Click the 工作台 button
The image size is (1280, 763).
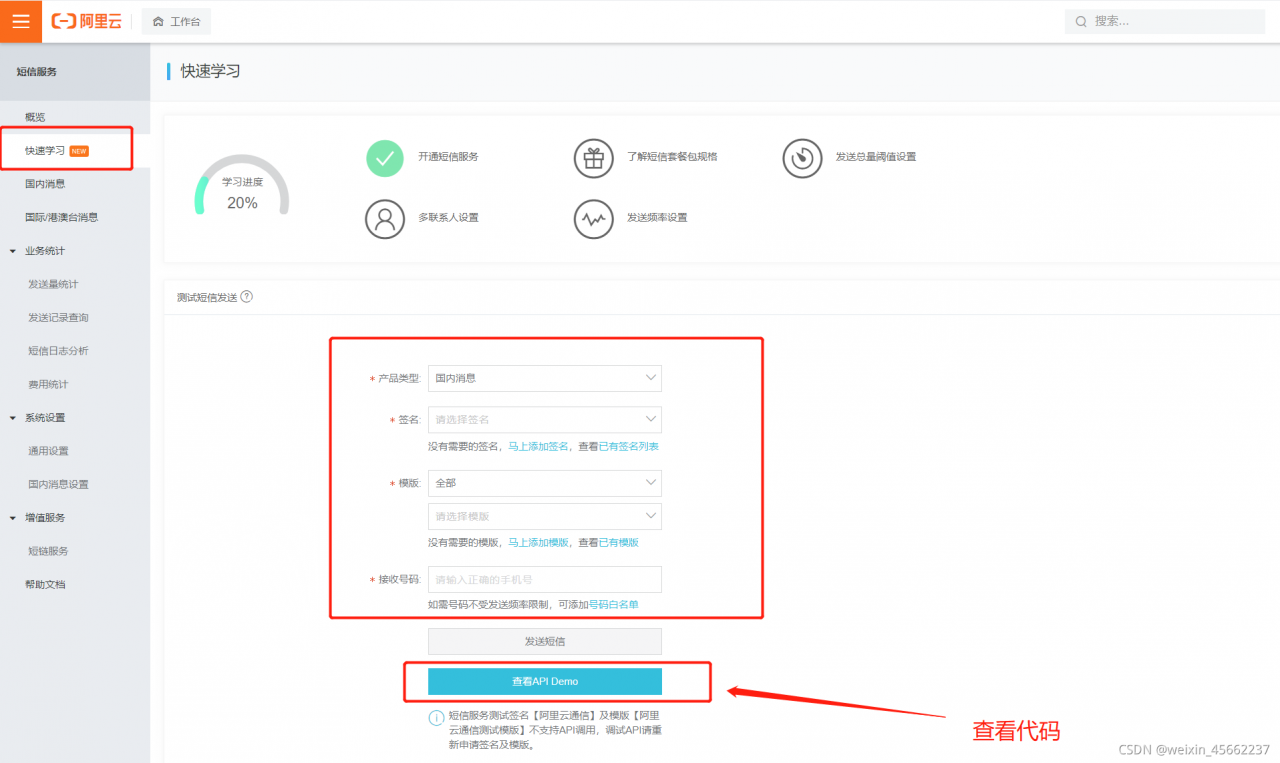tap(176, 21)
